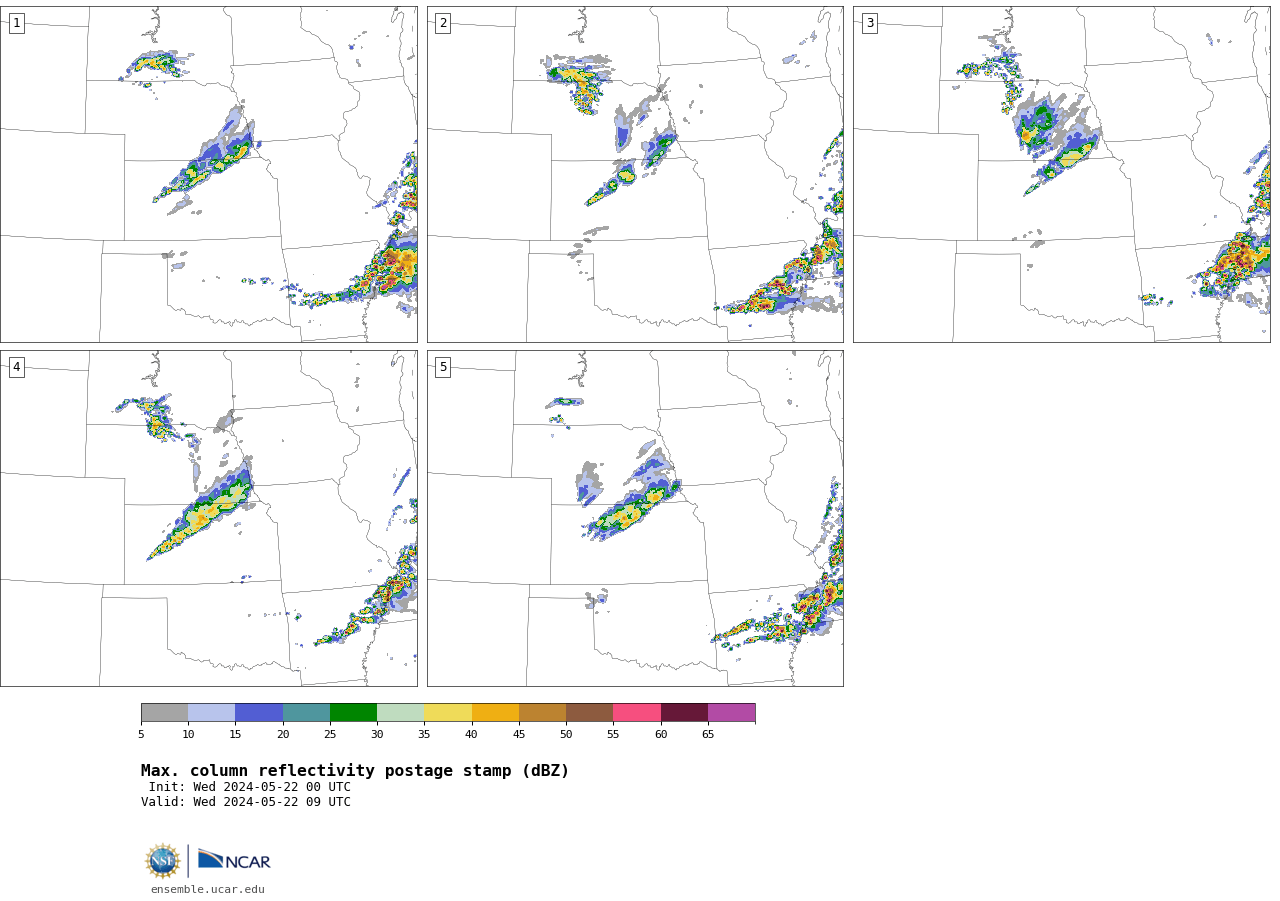Click the panel number label 4

coord(16,367)
